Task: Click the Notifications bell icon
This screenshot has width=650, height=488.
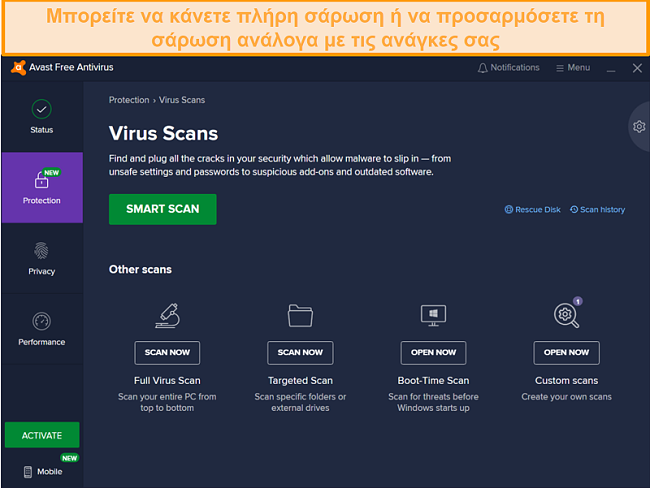Action: point(482,68)
